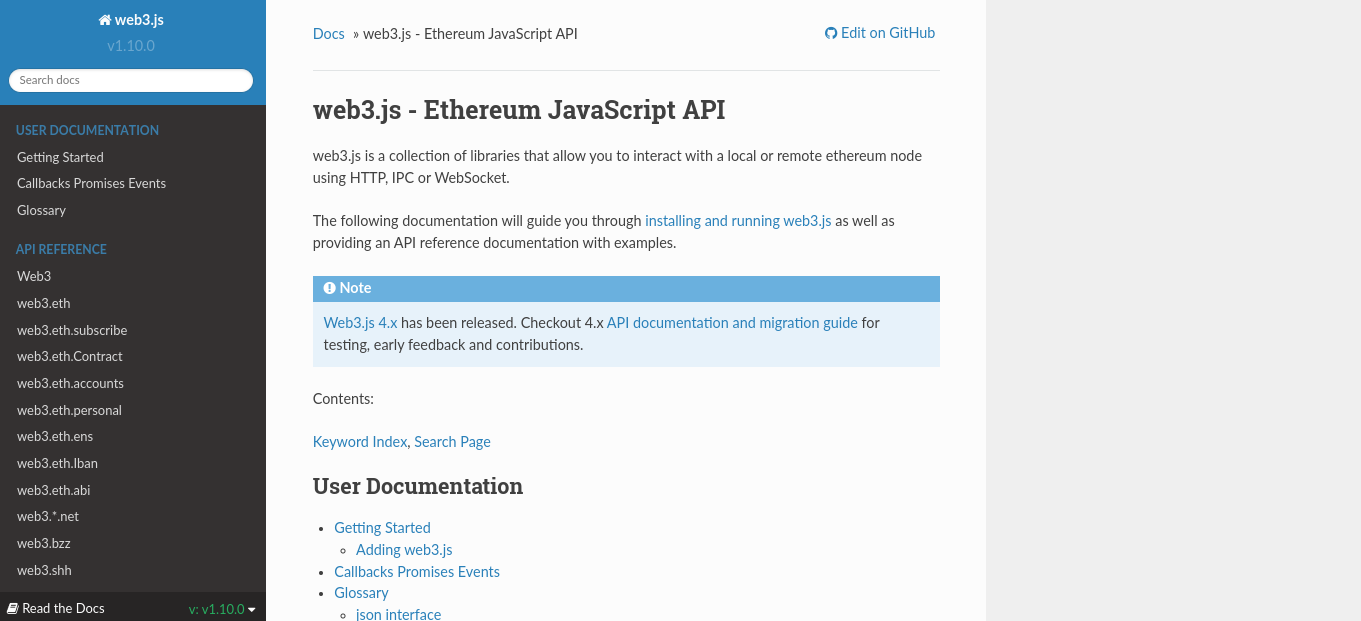Click the Search Page link
The height and width of the screenshot is (621, 1361).
[452, 441]
